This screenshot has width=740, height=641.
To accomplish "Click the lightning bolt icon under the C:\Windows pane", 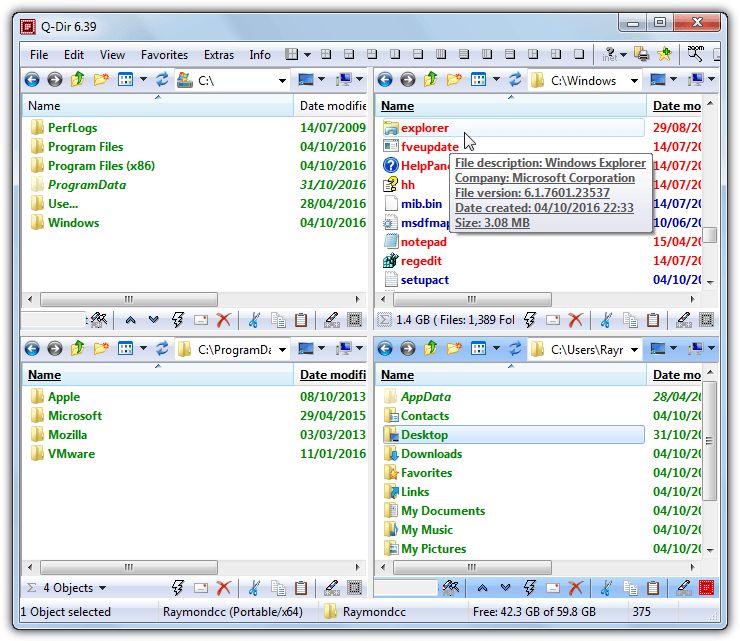I will pyautogui.click(x=530, y=320).
